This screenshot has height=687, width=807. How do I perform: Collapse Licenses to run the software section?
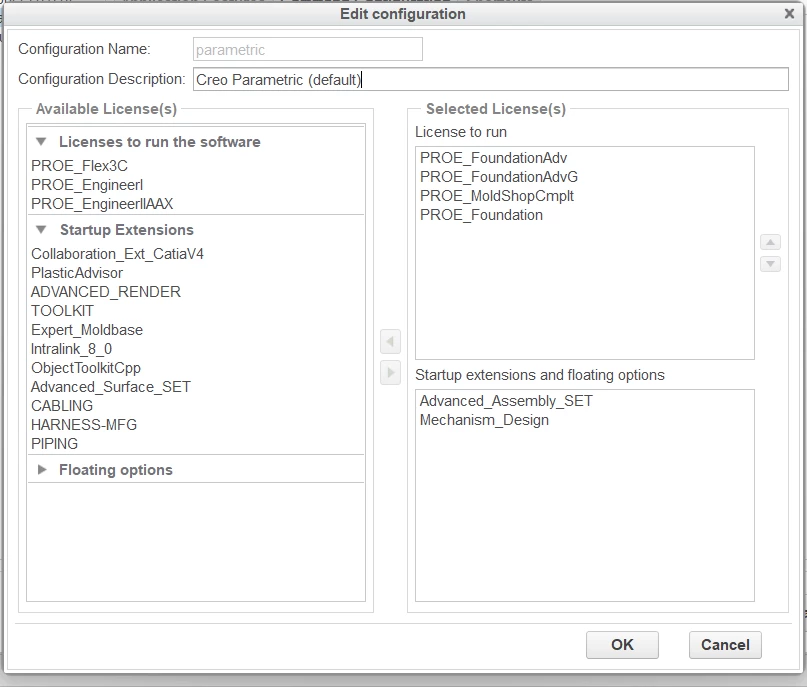[42, 142]
